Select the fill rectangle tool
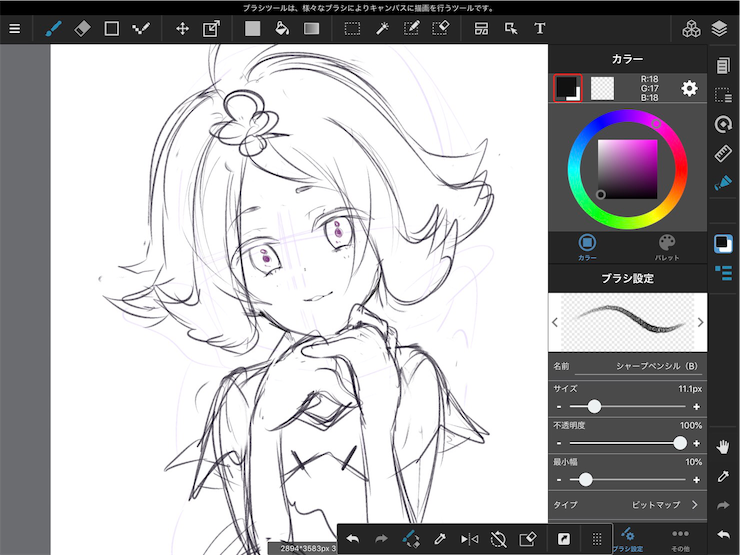This screenshot has width=740, height=555. pyautogui.click(x=252, y=29)
